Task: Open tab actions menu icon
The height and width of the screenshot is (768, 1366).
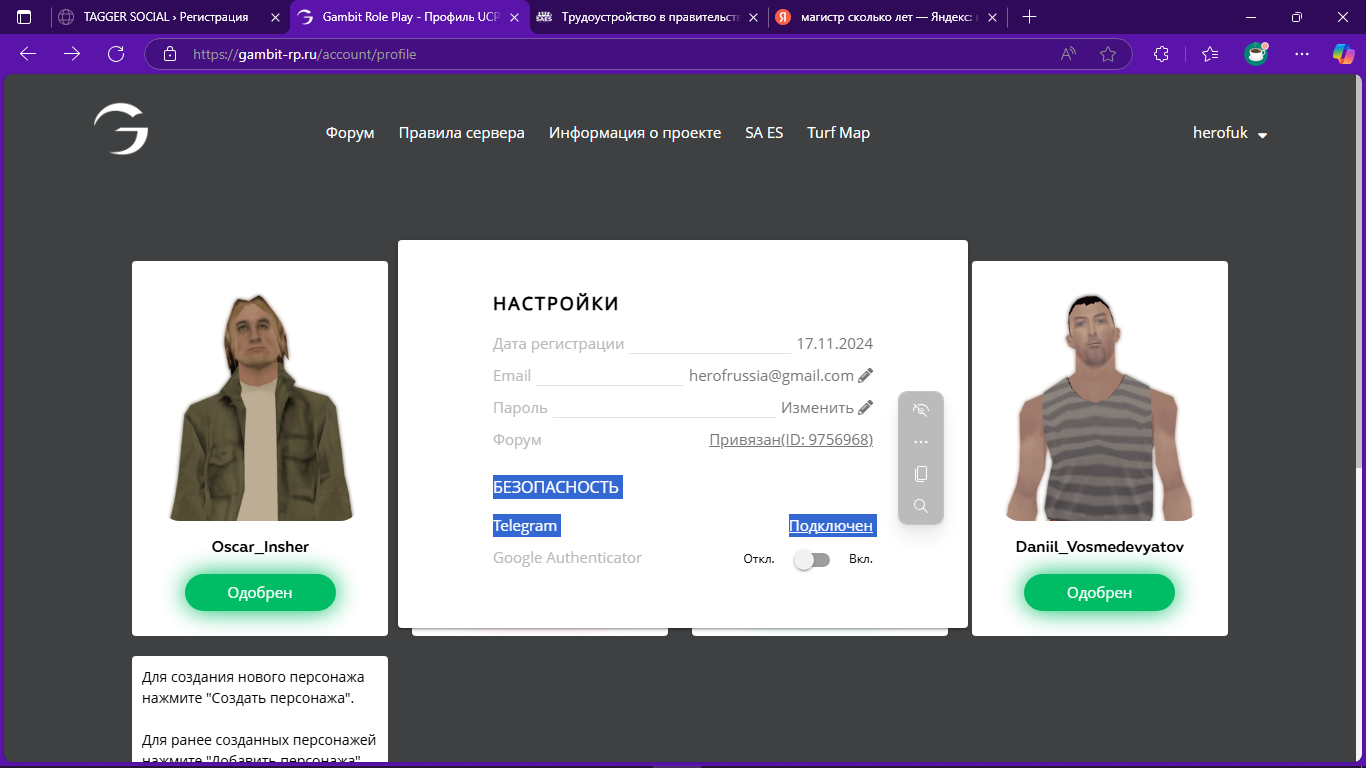Action: point(24,17)
